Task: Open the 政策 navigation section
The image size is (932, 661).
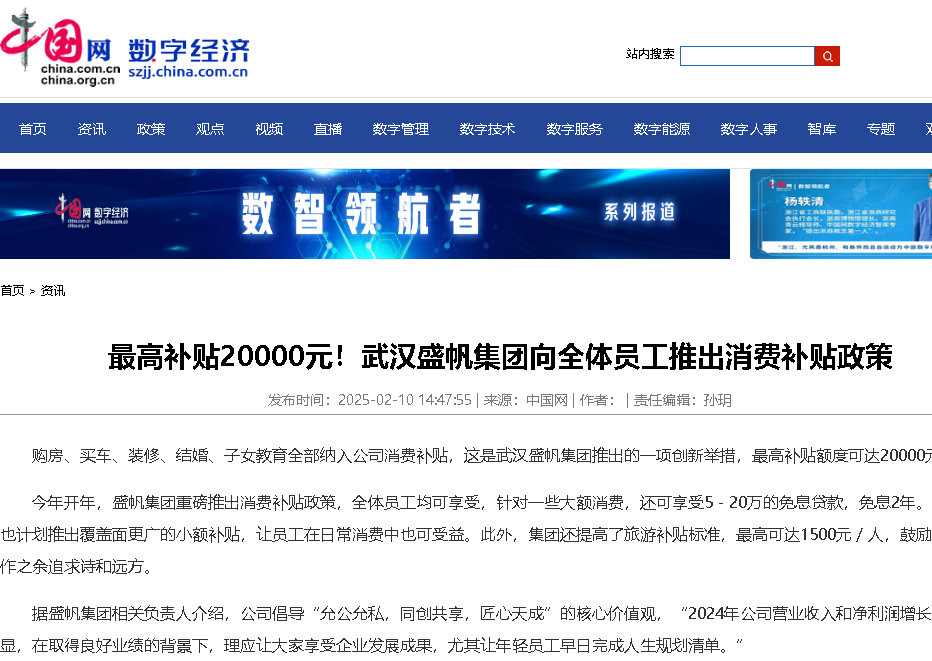Action: [x=151, y=129]
